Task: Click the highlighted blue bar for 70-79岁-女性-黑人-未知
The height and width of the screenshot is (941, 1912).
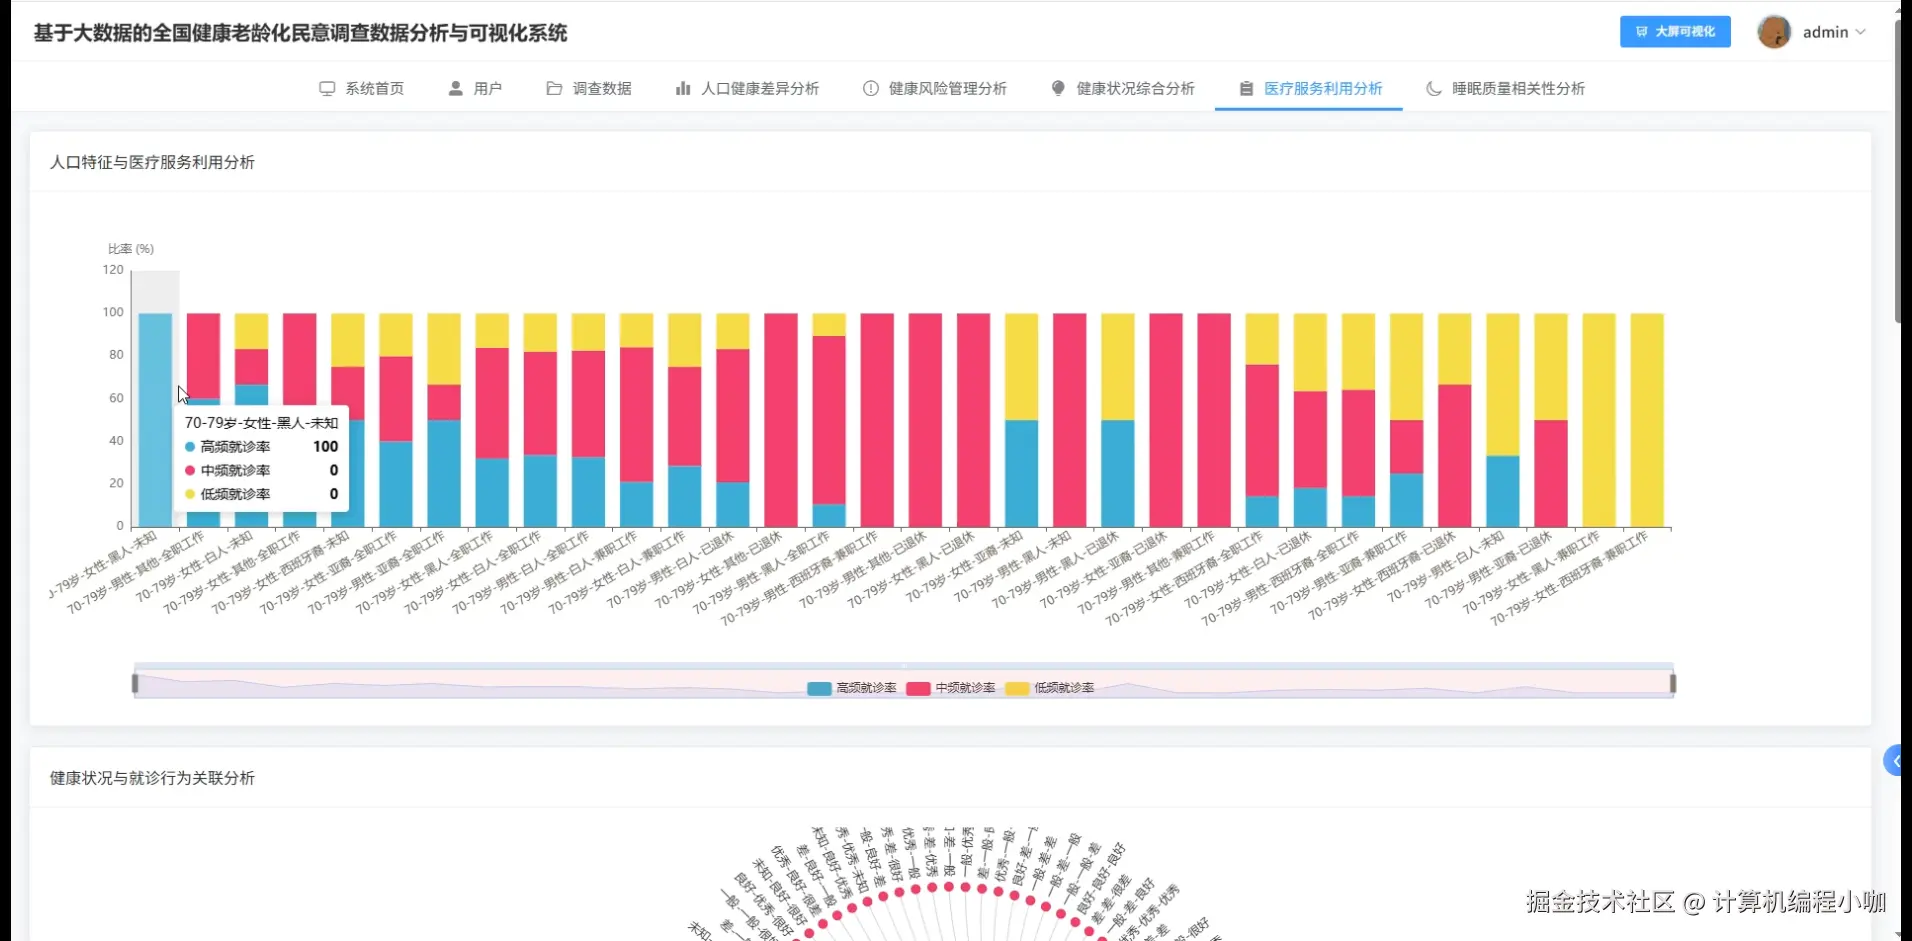Action: click(x=155, y=420)
